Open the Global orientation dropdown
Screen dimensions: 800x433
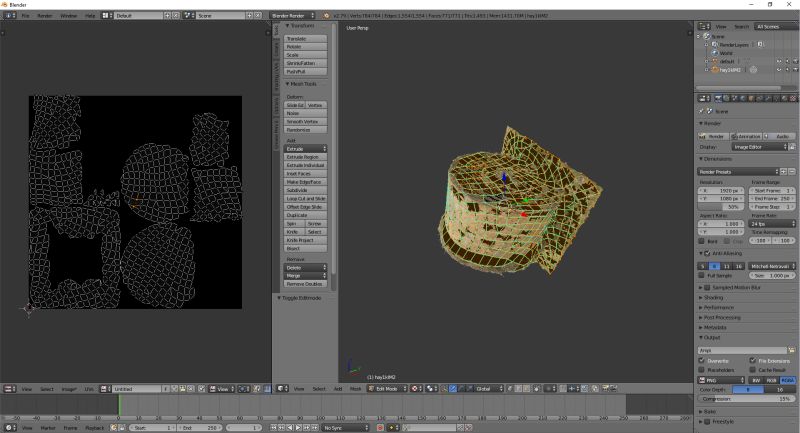point(489,389)
